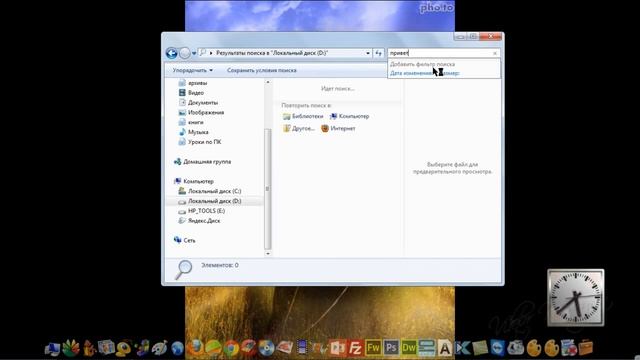Click the Explorer forward arrow button
The width and height of the screenshot is (640, 360).
click(184, 53)
